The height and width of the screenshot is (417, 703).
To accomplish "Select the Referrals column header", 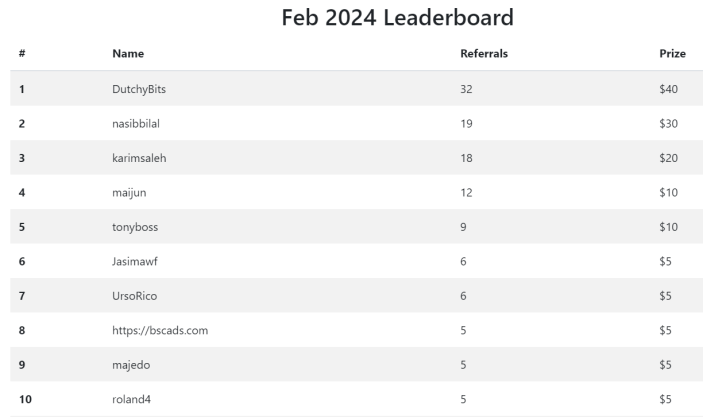I will pyautogui.click(x=484, y=53).
